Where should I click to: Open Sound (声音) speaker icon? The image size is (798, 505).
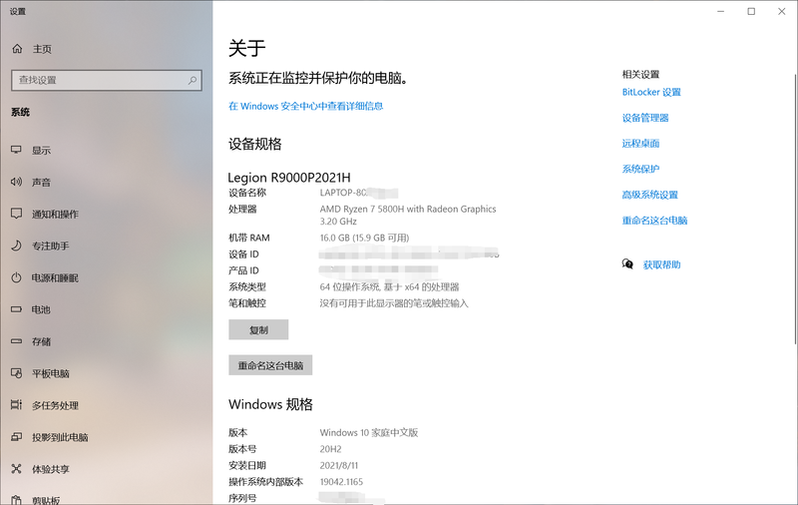pyautogui.click(x=16, y=182)
